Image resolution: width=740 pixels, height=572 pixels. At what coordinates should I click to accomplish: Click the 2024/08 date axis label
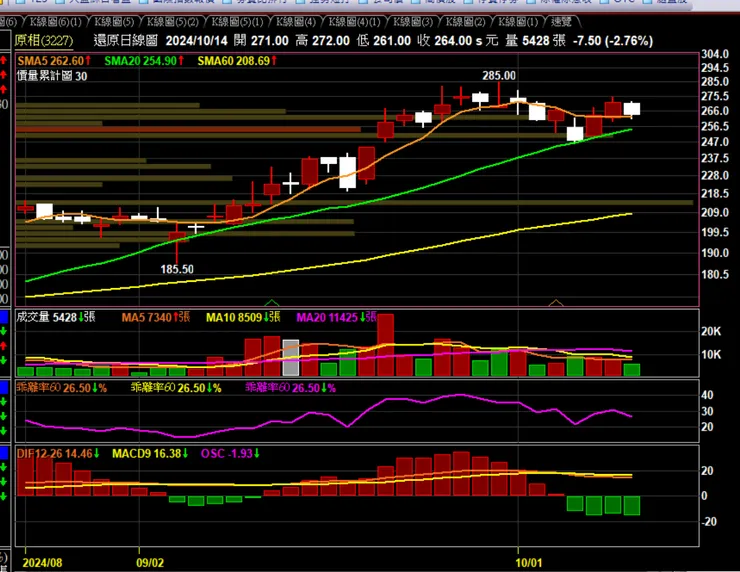coord(42,563)
